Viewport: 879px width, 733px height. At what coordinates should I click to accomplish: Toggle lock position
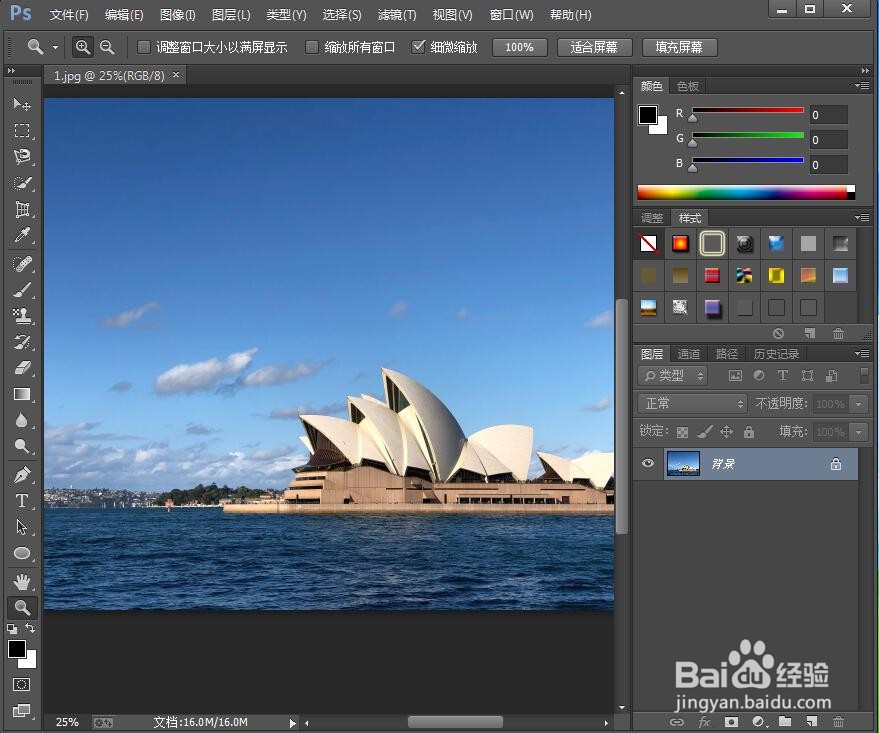[x=727, y=432]
